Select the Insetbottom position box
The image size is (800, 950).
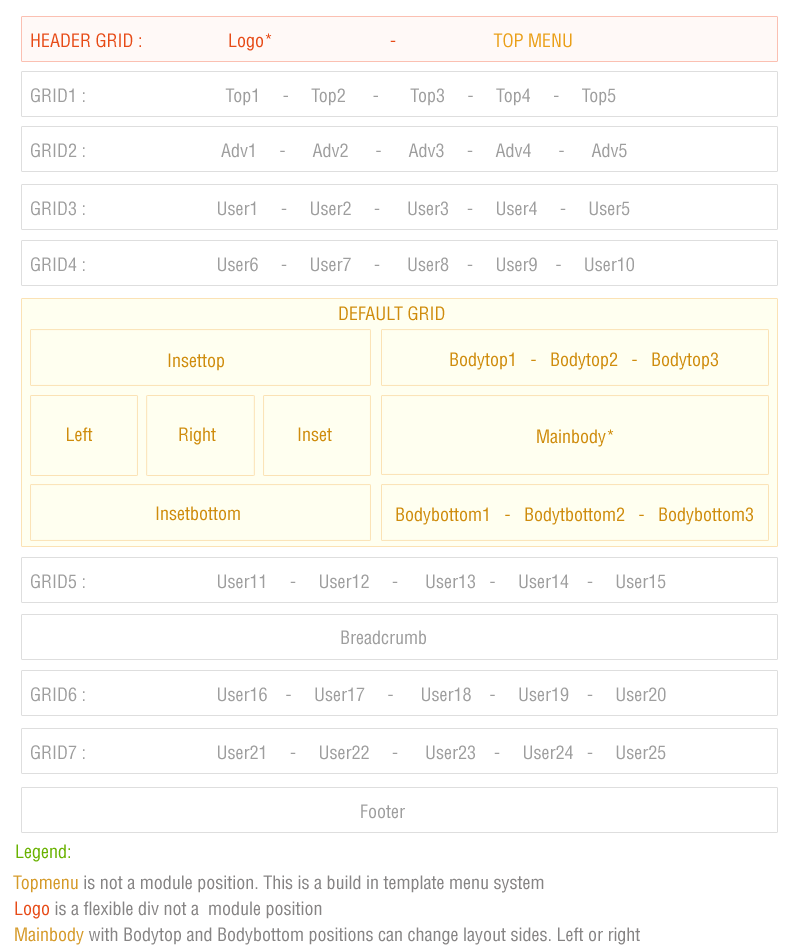200,514
